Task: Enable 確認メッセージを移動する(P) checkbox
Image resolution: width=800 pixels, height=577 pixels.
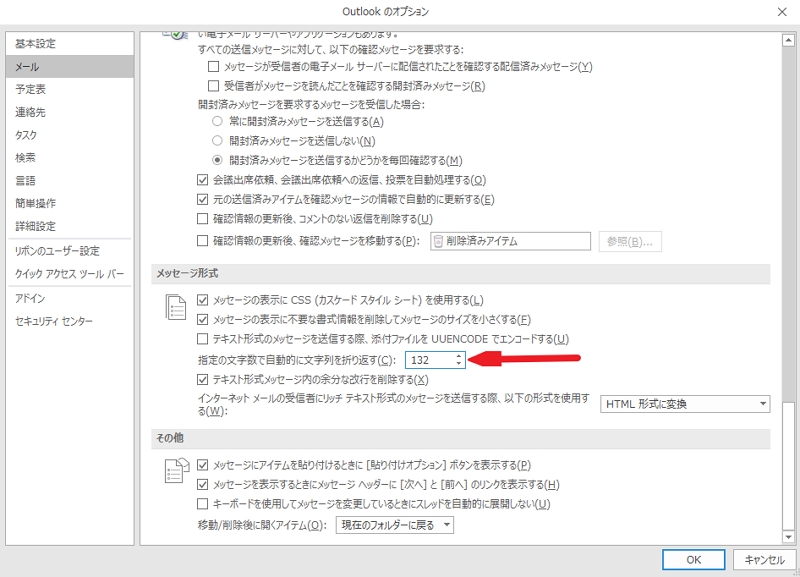Action: pyautogui.click(x=203, y=241)
